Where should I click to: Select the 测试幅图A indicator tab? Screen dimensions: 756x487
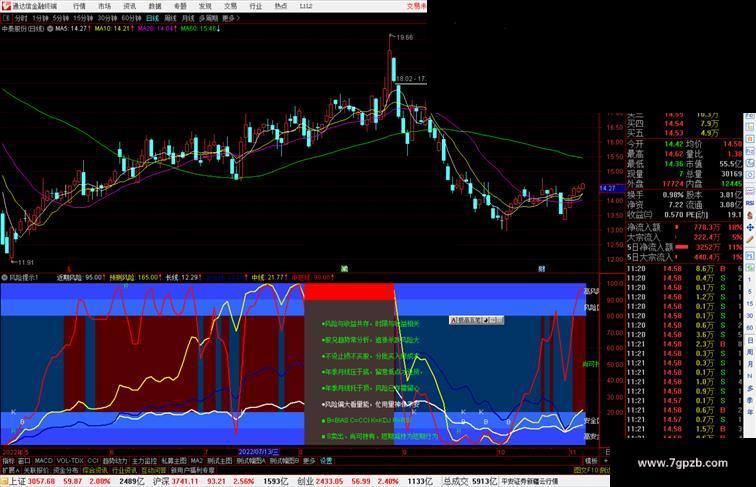pyautogui.click(x=251, y=461)
